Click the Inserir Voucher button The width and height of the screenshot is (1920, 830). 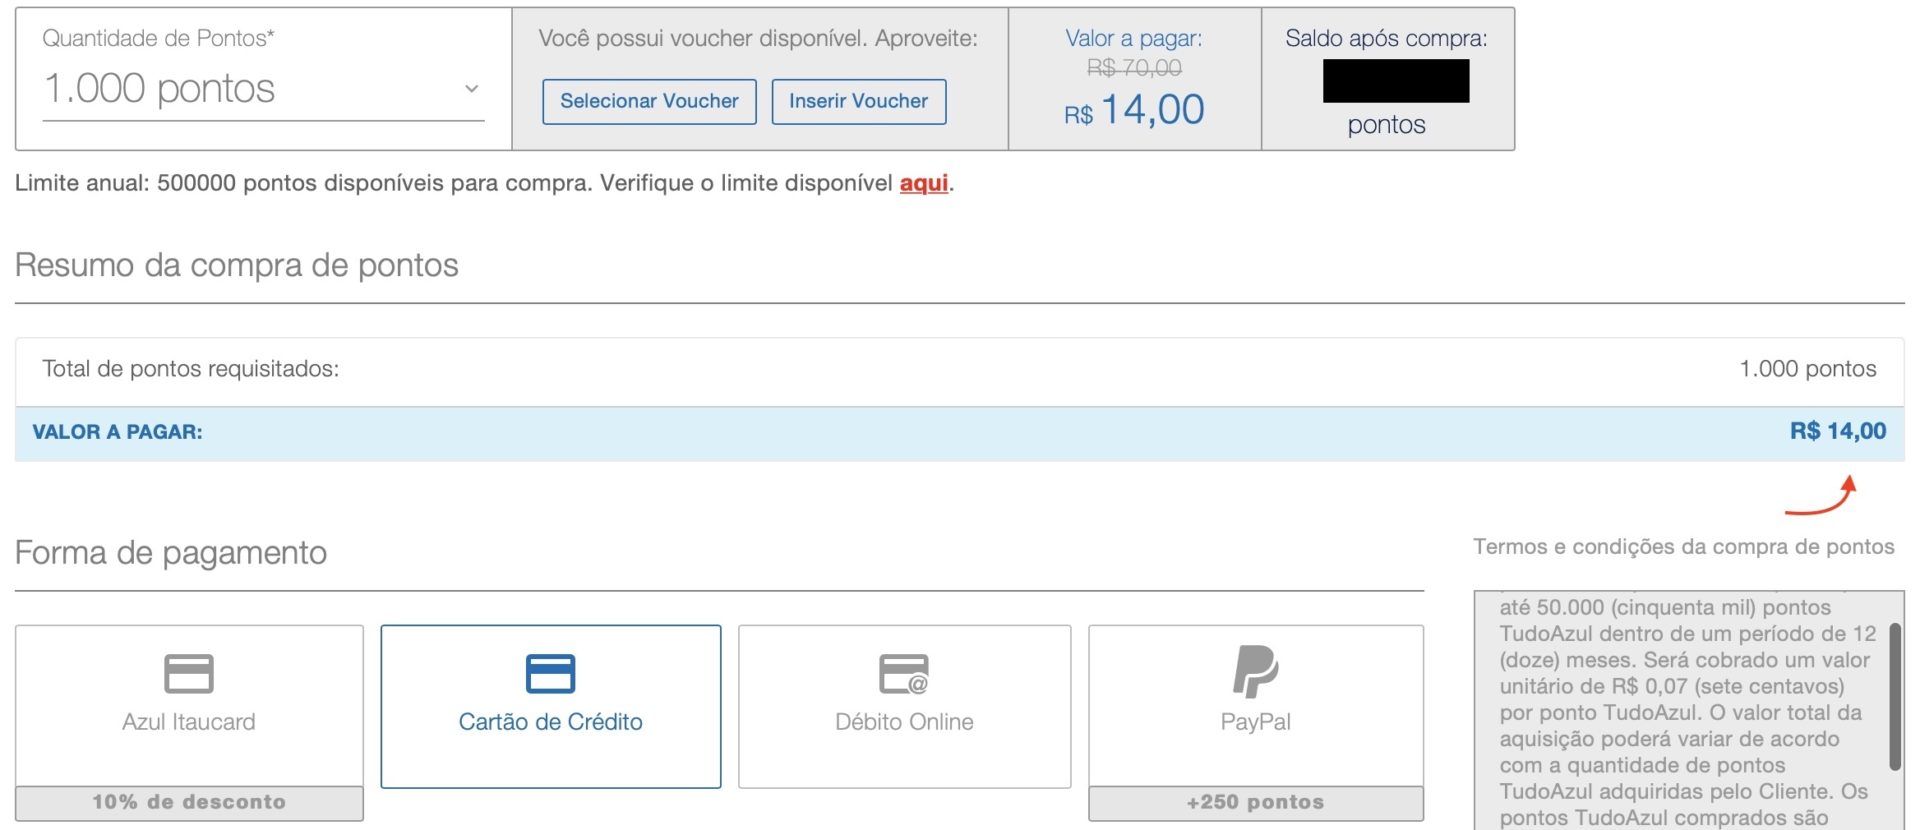858,101
